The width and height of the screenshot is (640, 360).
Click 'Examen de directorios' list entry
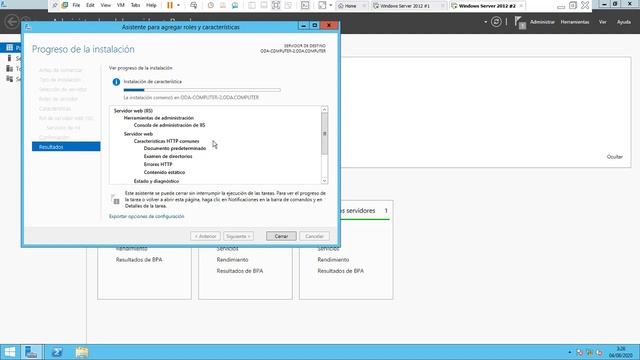pos(168,156)
